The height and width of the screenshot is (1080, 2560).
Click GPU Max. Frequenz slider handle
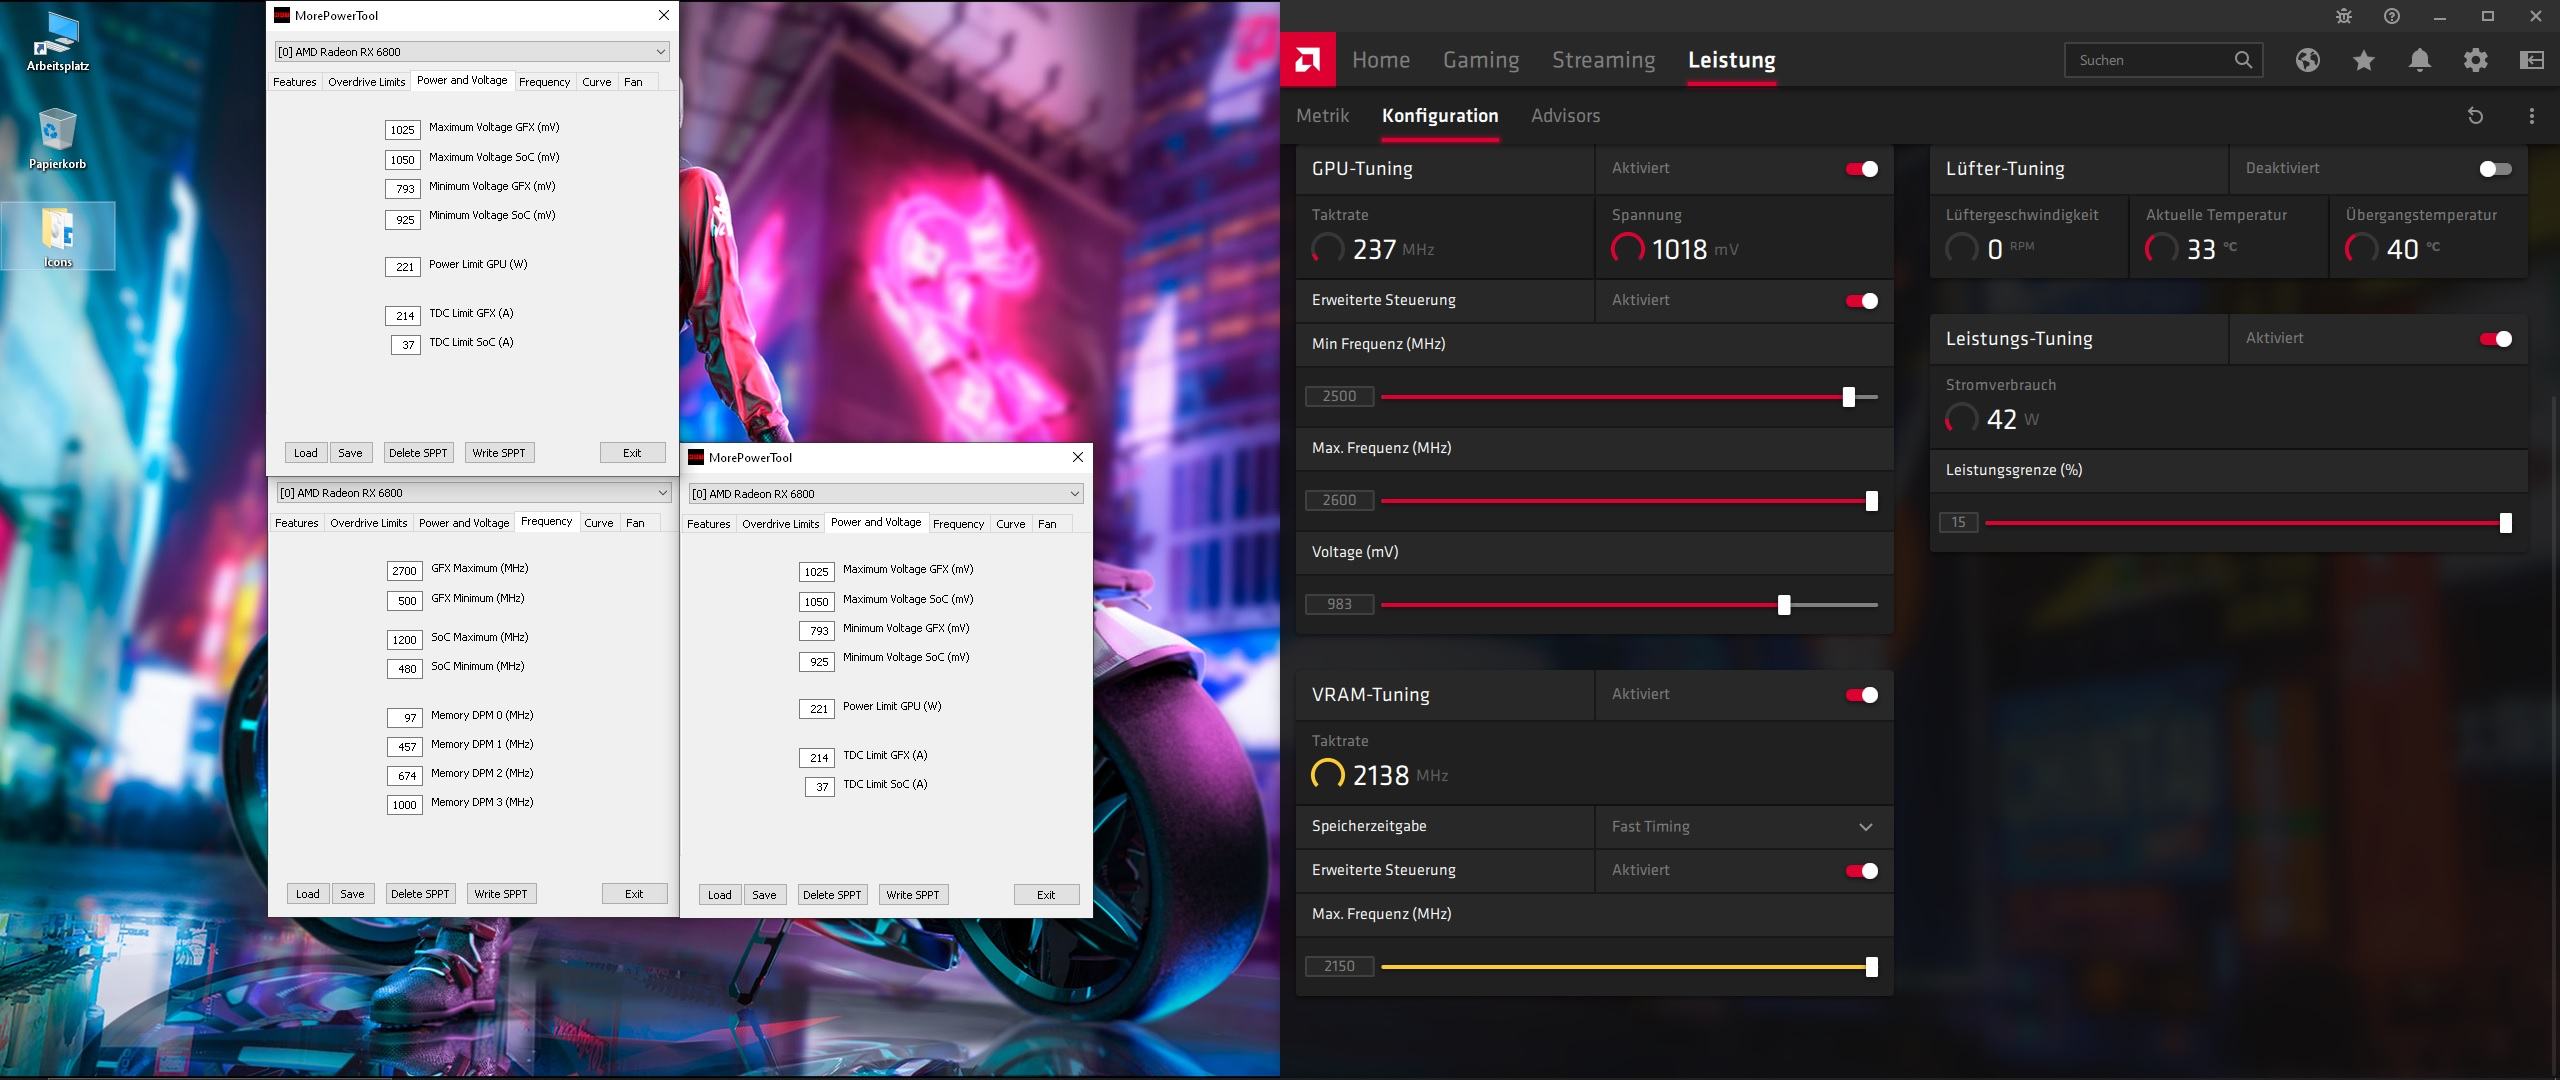coord(1872,501)
